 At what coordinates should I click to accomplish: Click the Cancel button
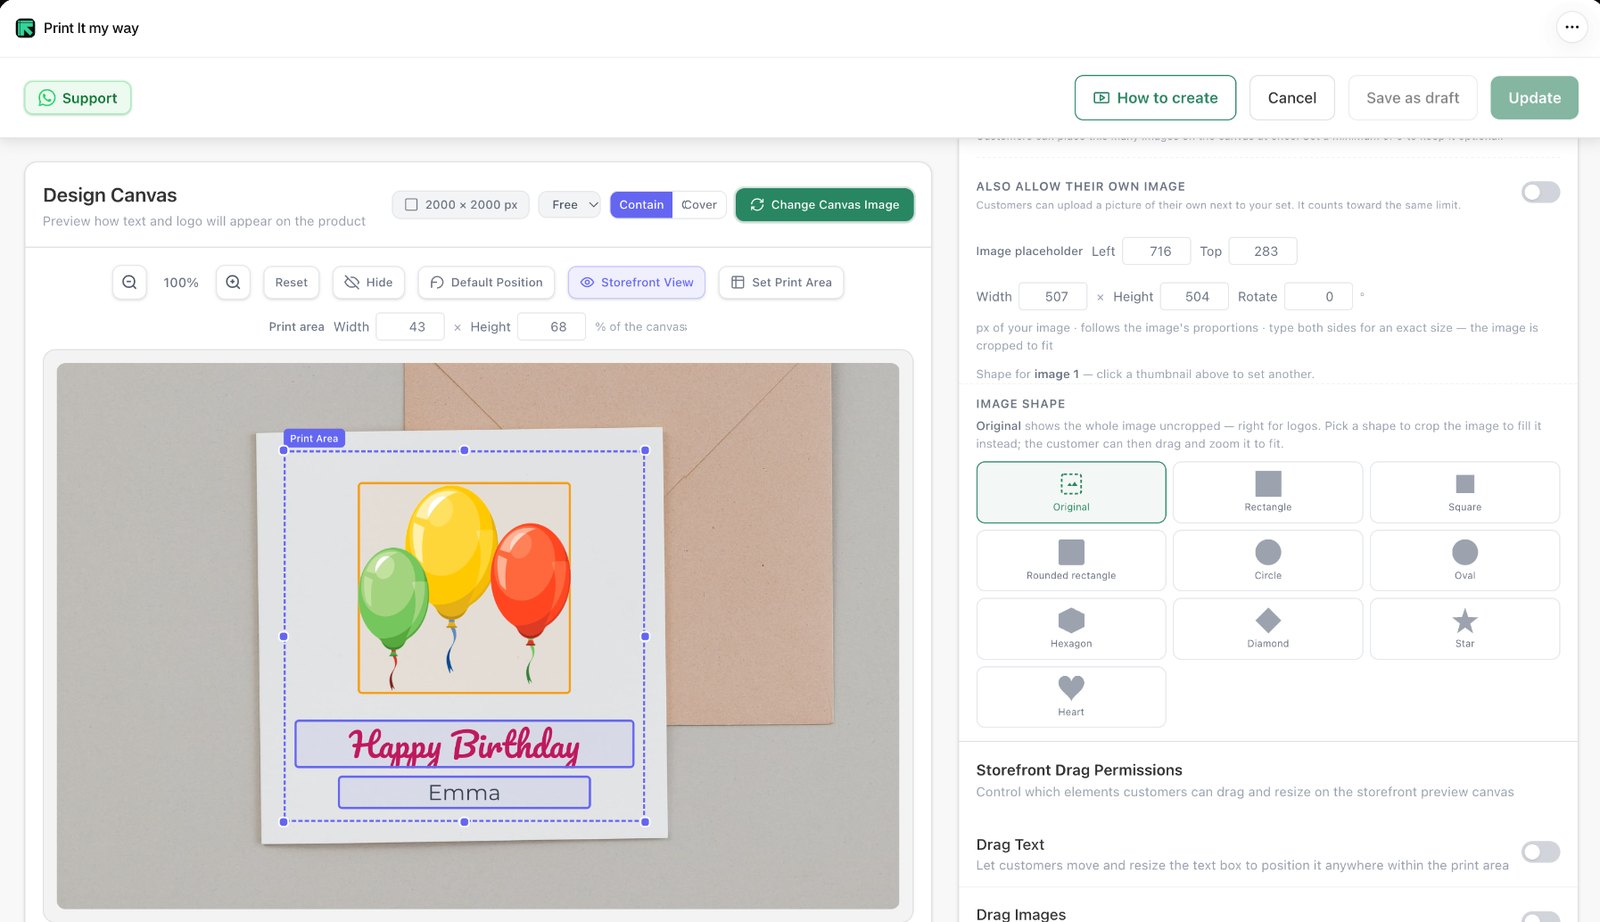point(1292,98)
